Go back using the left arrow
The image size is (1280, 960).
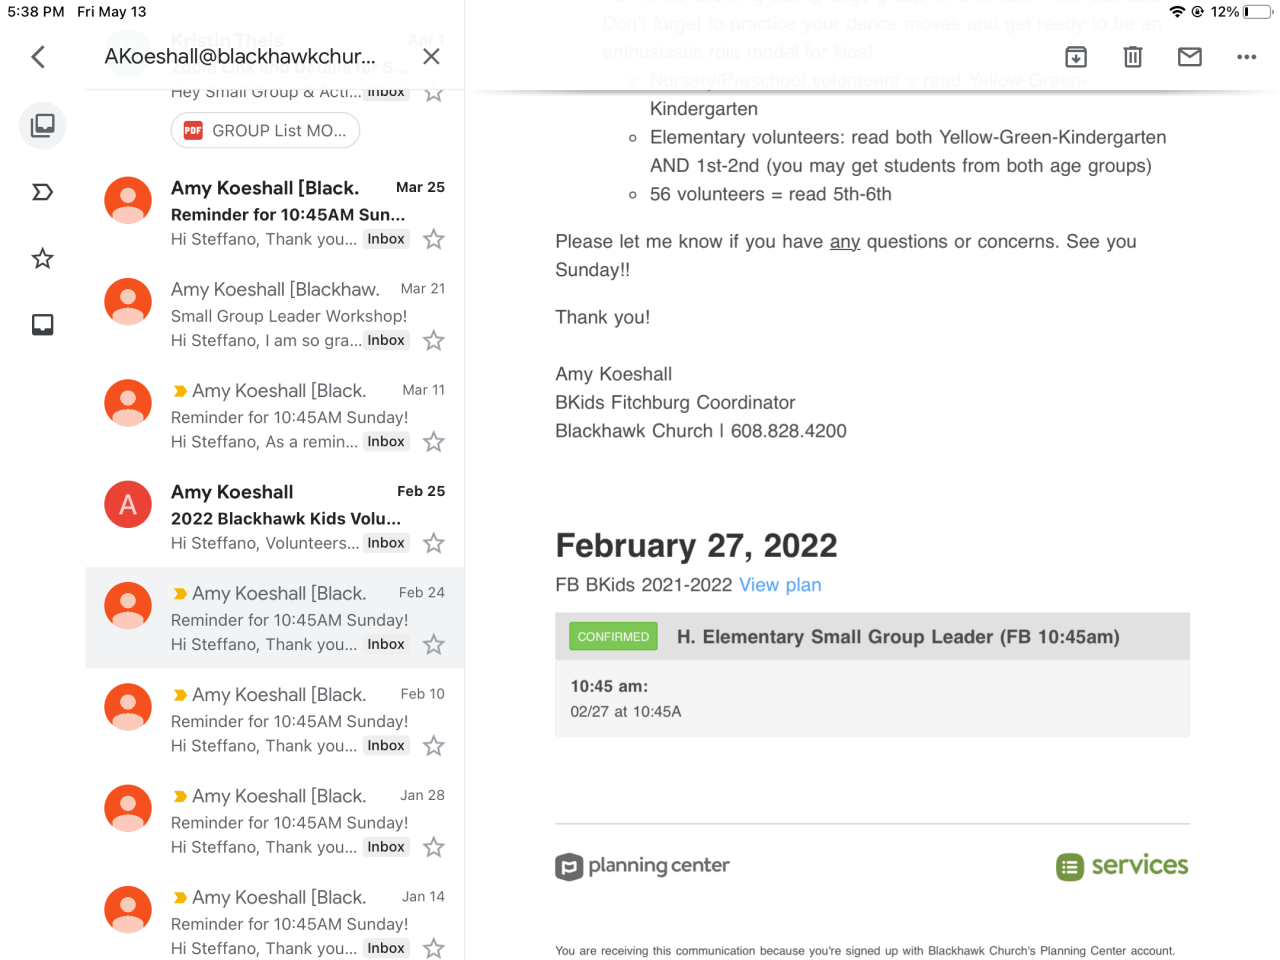(39, 57)
